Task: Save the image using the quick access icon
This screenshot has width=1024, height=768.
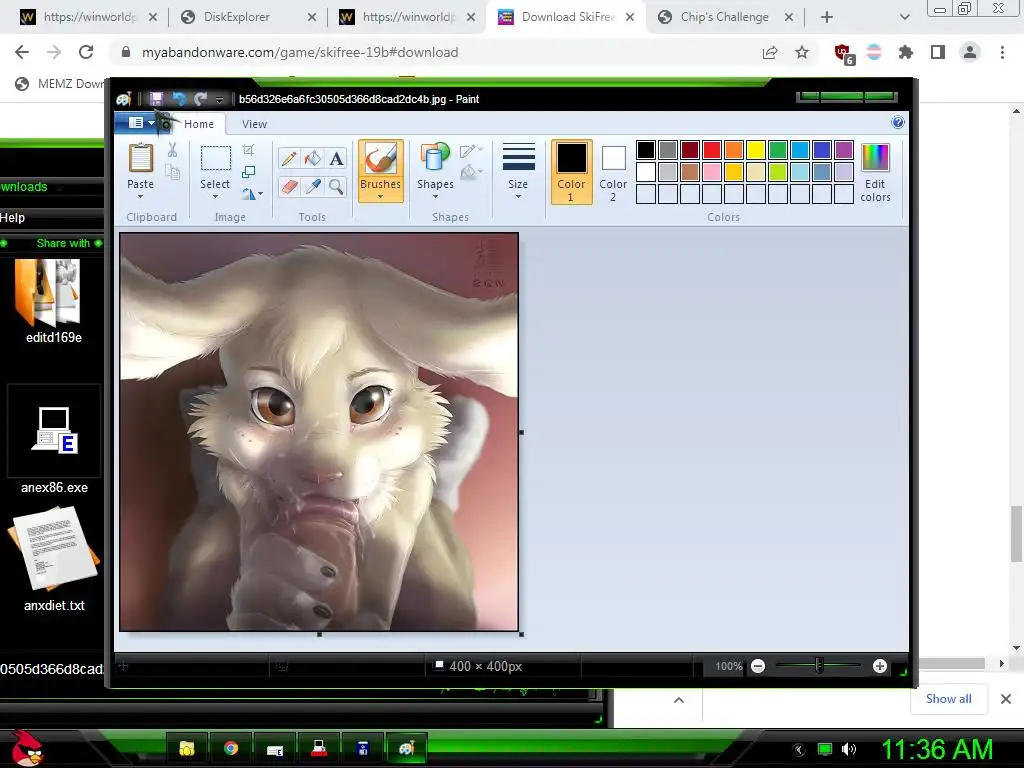Action: point(156,99)
